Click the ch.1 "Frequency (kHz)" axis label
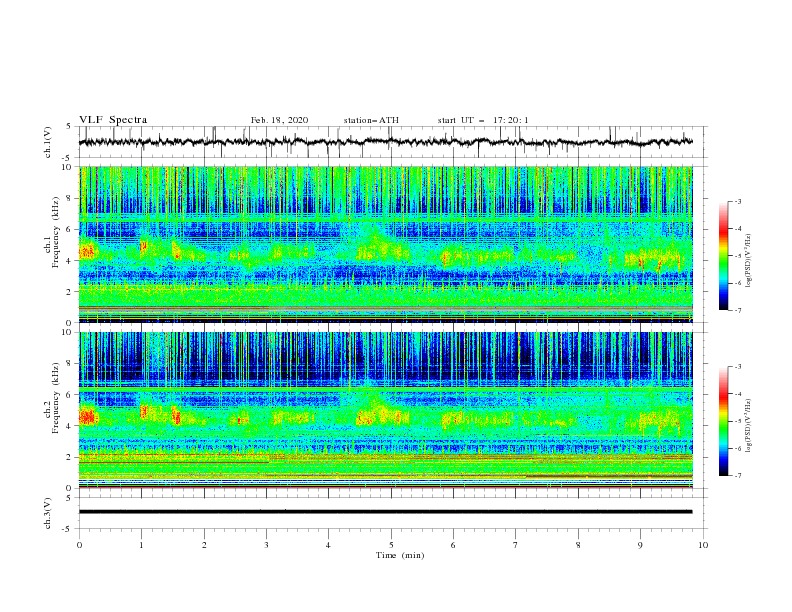792x612 pixels. point(55,230)
